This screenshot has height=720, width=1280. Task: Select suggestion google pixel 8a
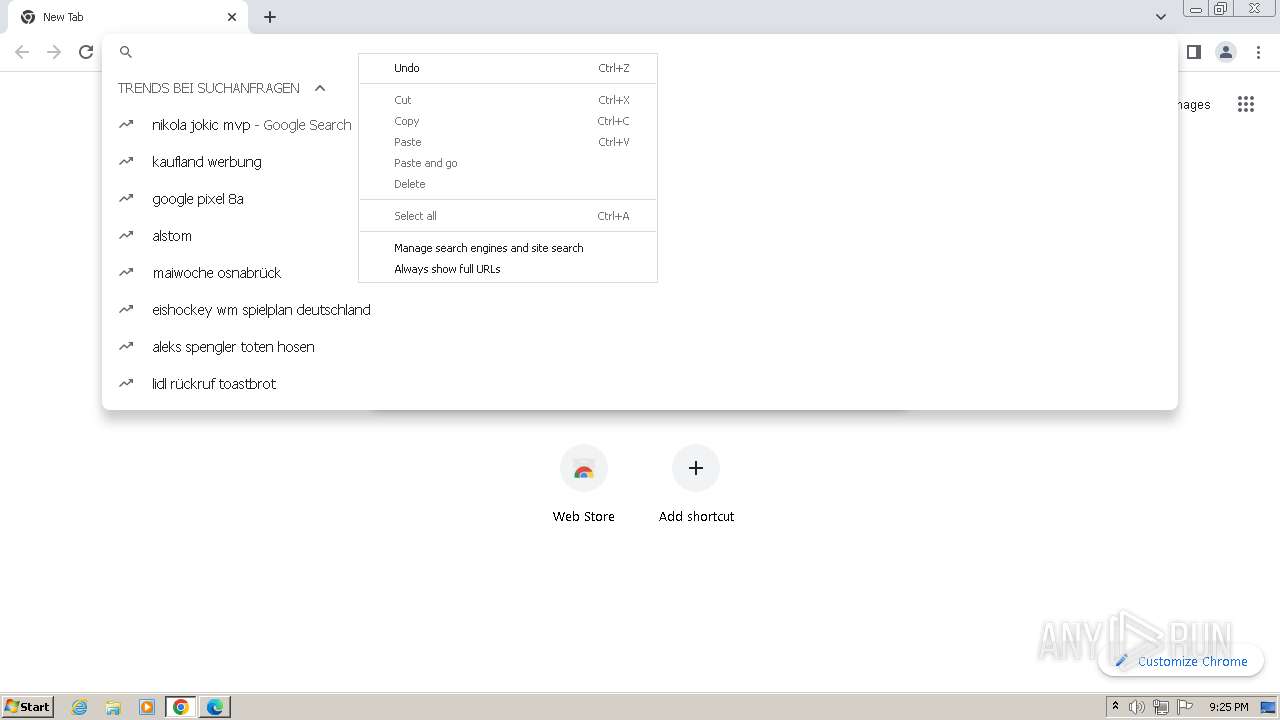[640, 199]
